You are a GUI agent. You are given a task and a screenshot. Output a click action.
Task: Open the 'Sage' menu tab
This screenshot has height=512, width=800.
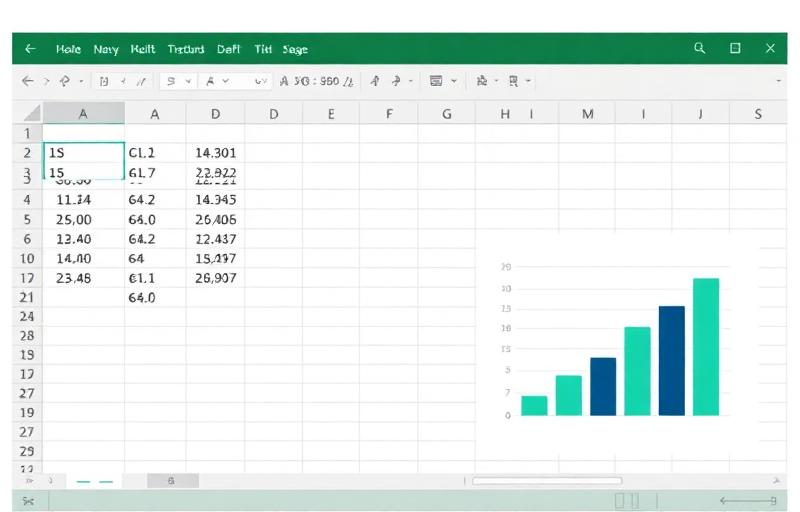(295, 49)
